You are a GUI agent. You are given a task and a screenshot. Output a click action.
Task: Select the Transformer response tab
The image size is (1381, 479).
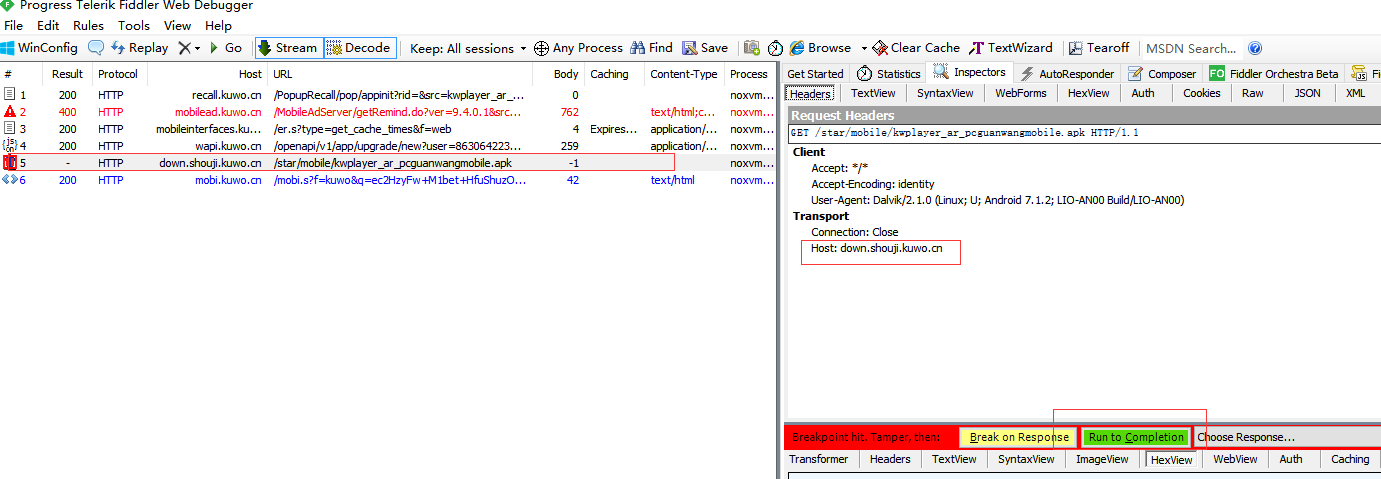[818, 459]
